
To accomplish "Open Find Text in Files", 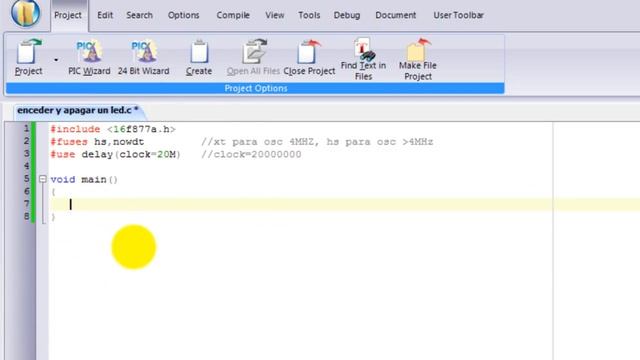I will [x=363, y=59].
